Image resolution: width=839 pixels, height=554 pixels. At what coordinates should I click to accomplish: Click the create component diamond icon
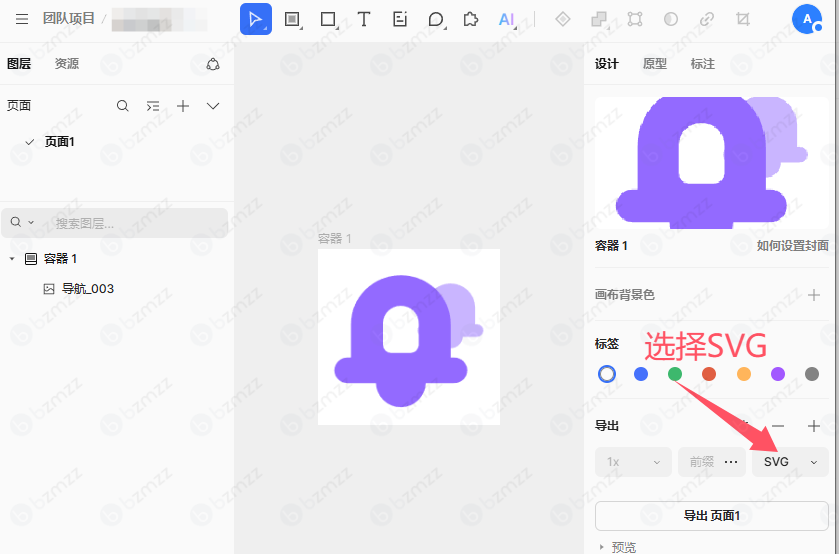[562, 19]
